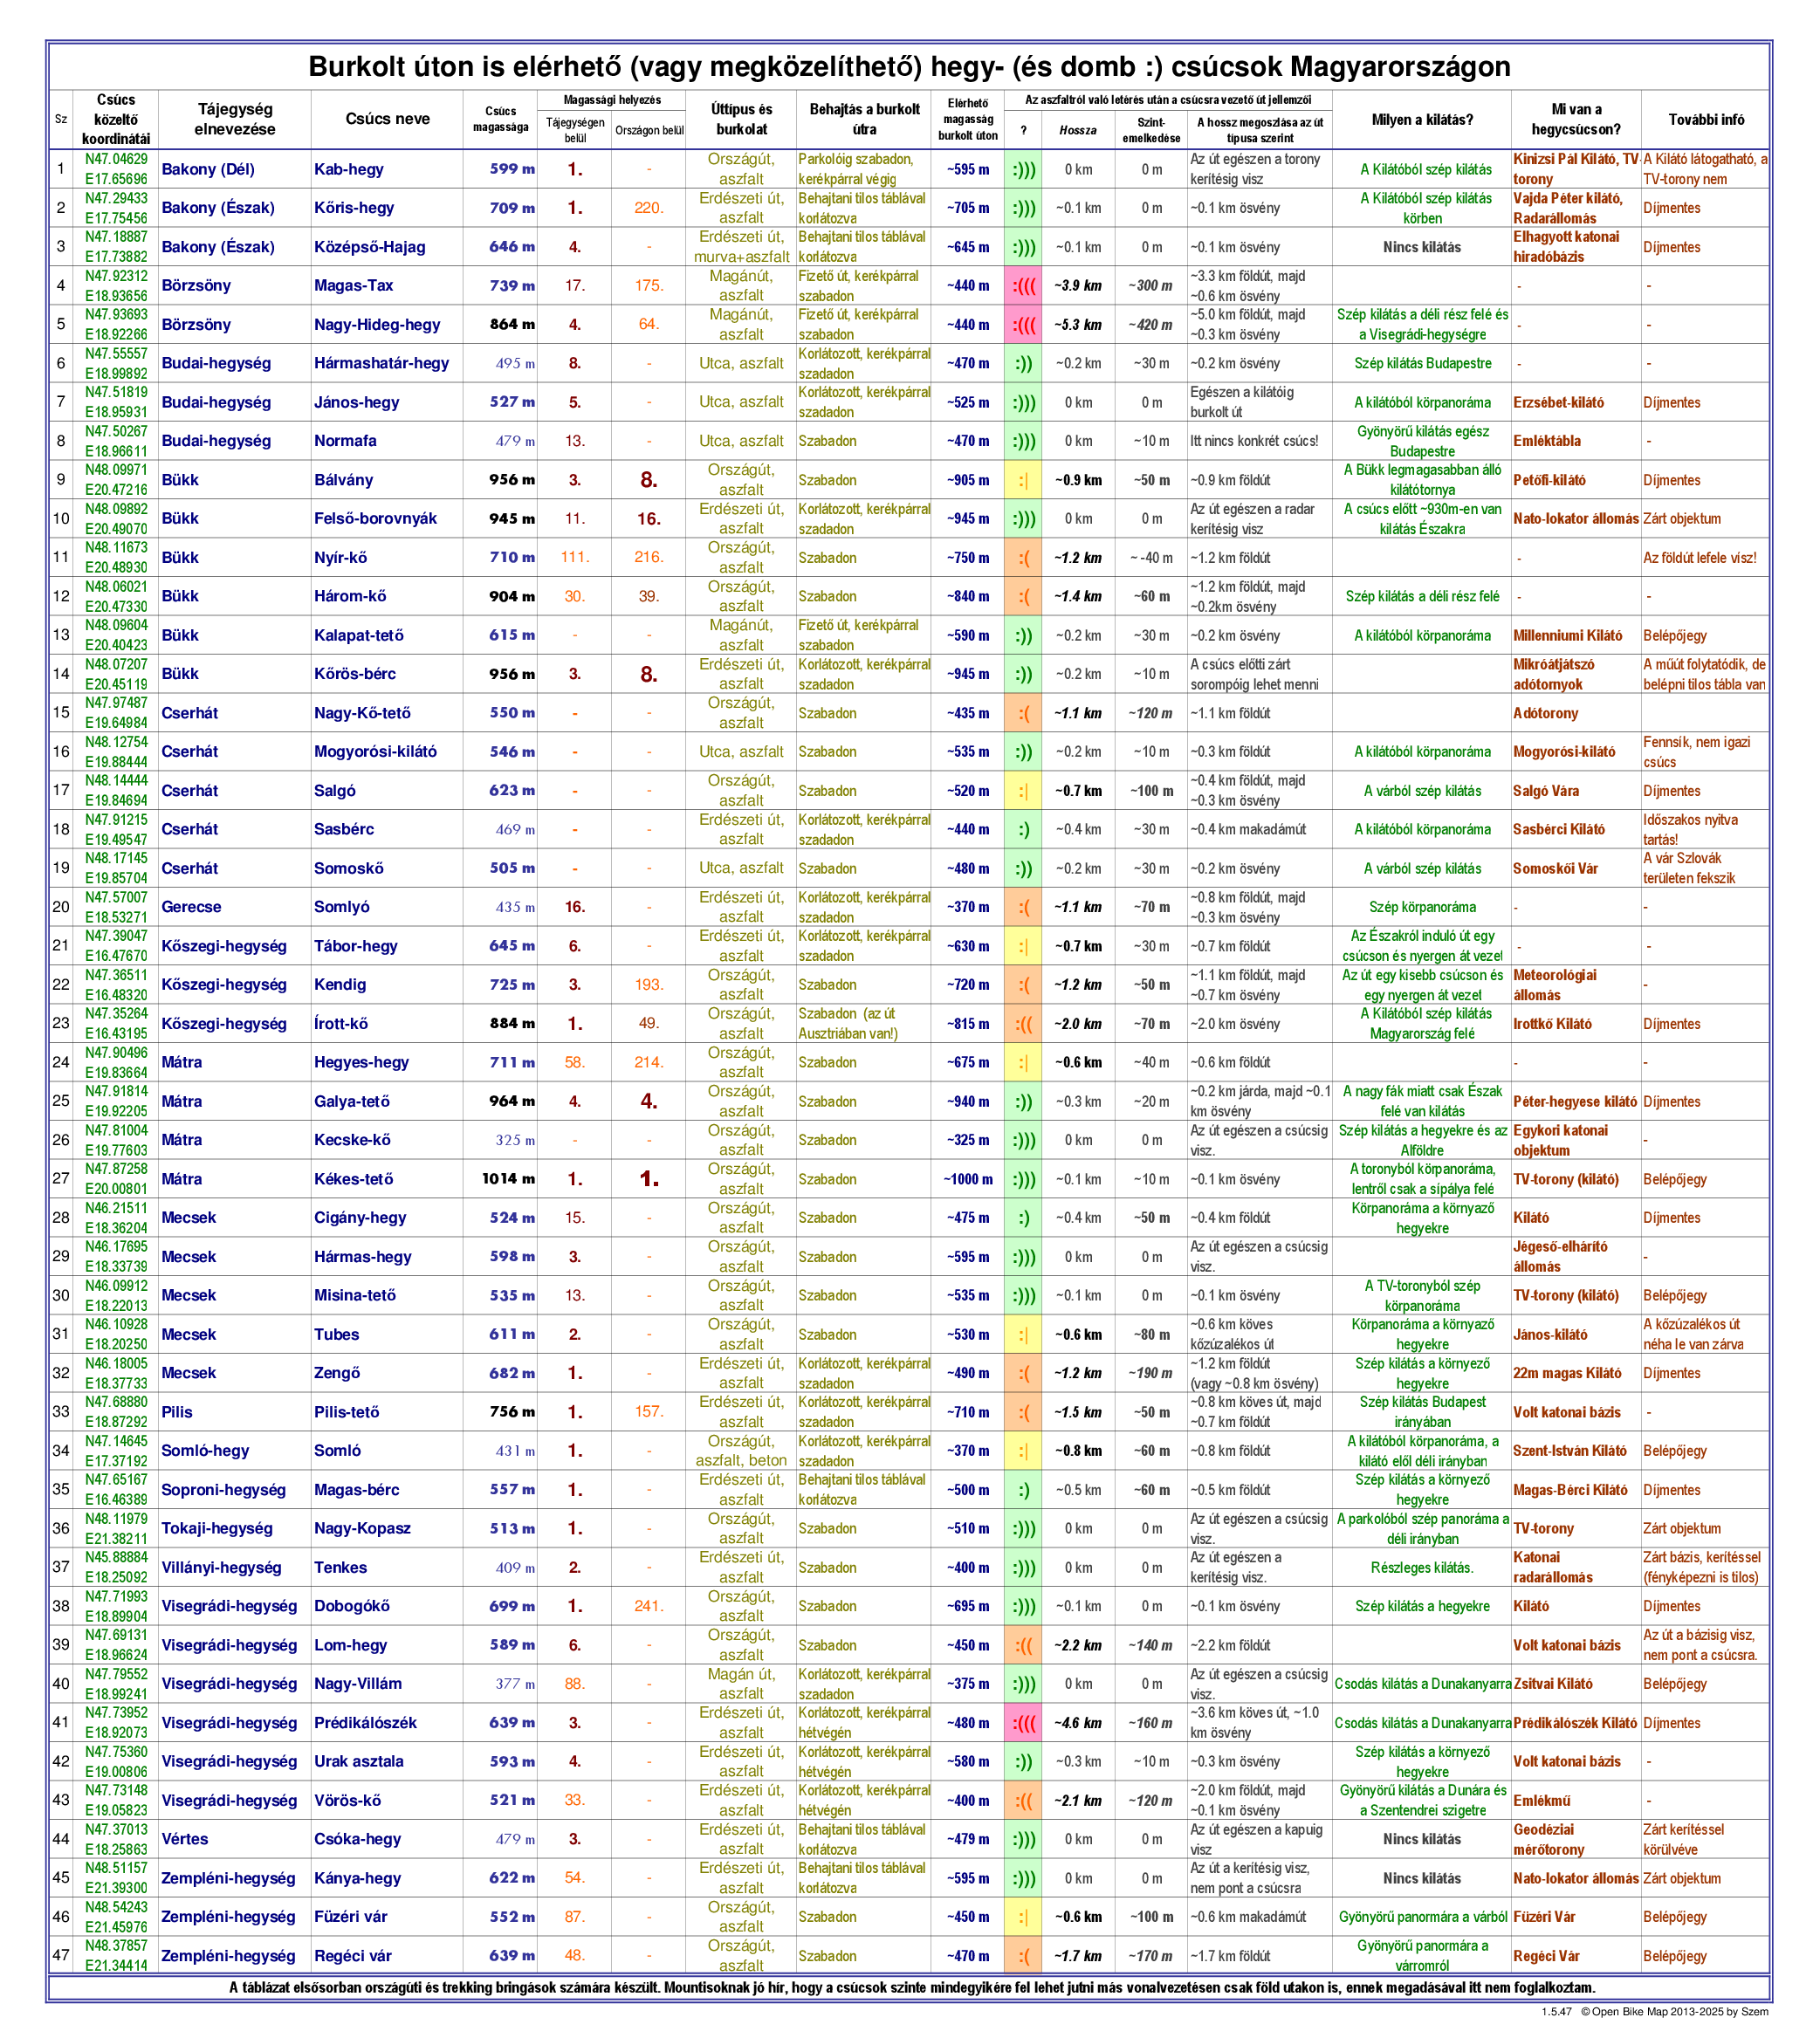Click the Open Bike Map copyright text
1820x2038 pixels.
pos(1673,2011)
